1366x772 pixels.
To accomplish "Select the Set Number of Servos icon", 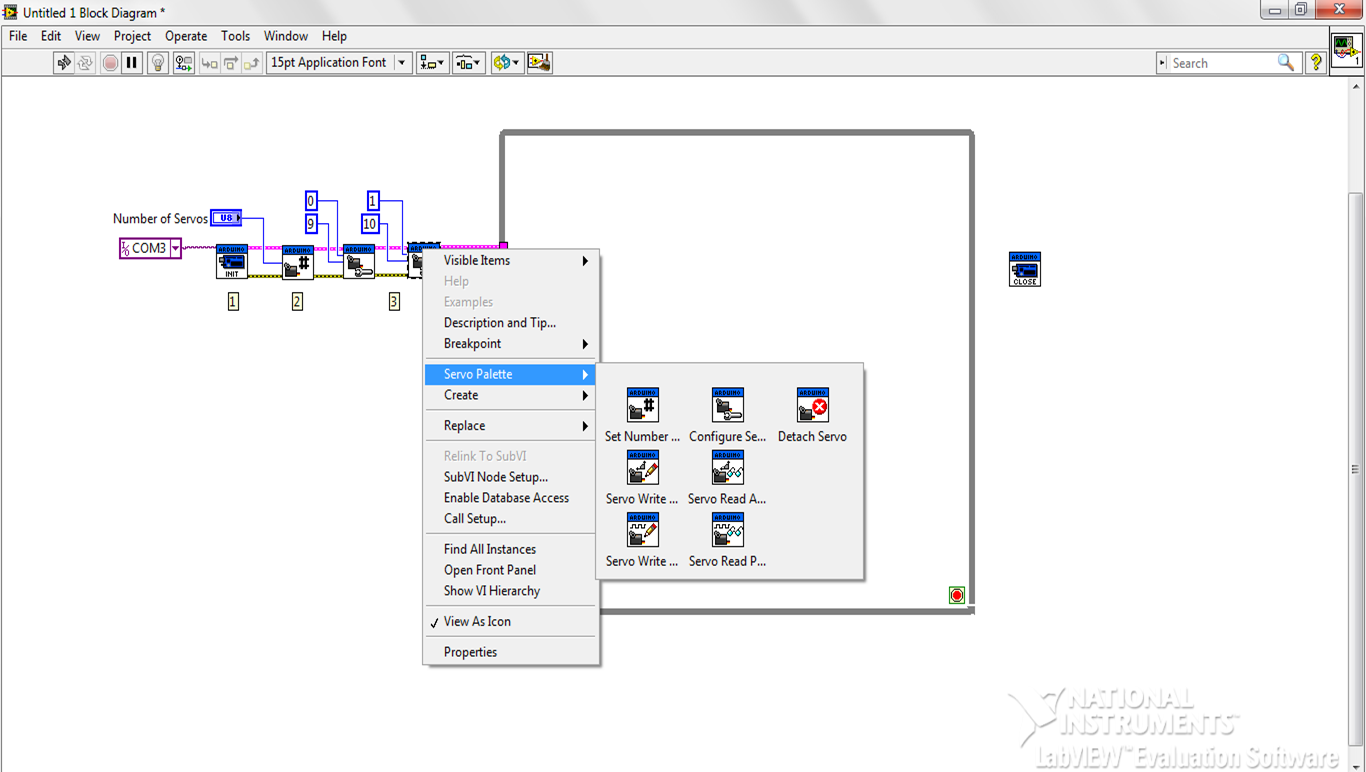I will (x=641, y=405).
